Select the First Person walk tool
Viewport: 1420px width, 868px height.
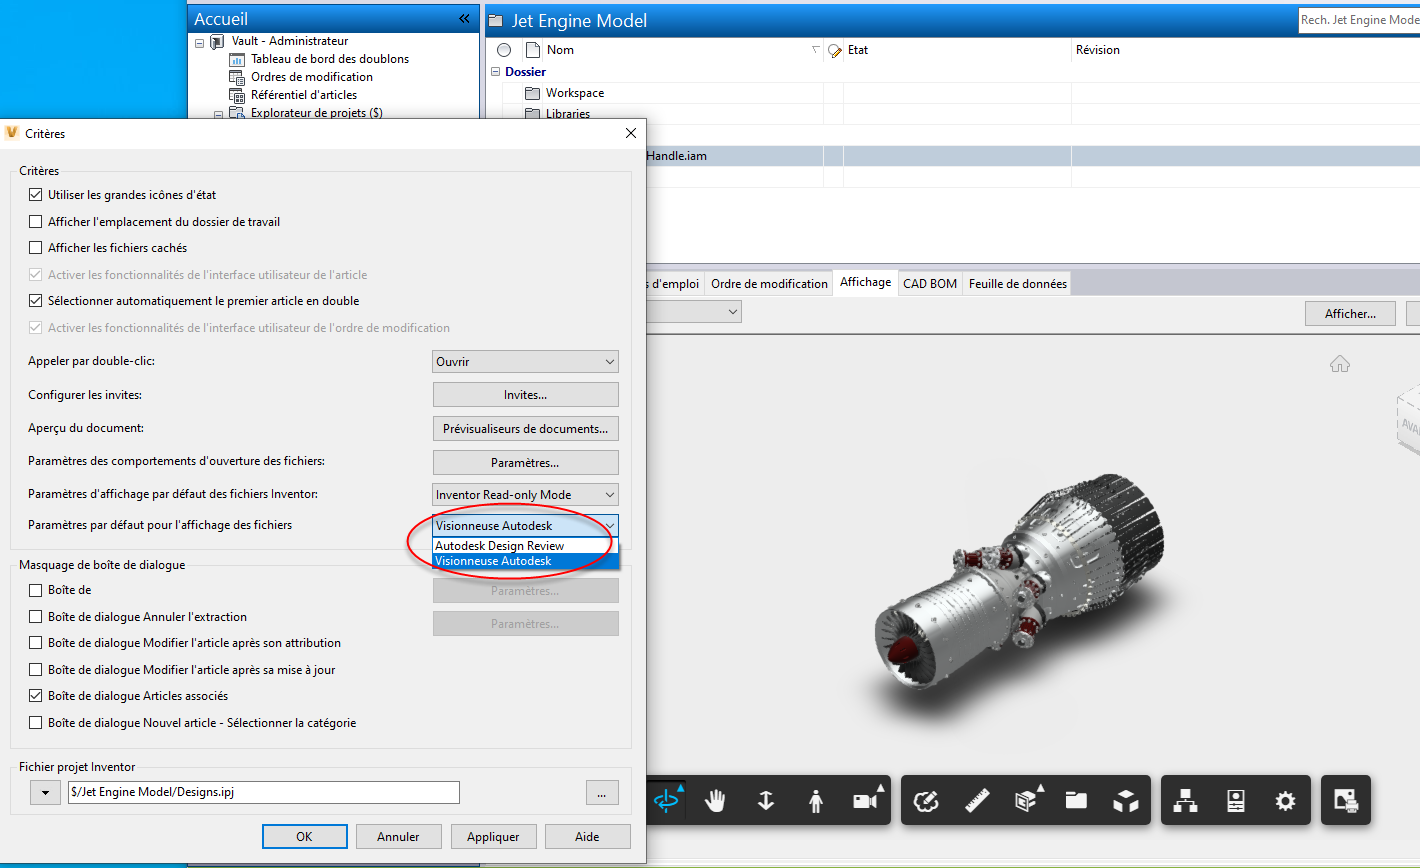816,800
